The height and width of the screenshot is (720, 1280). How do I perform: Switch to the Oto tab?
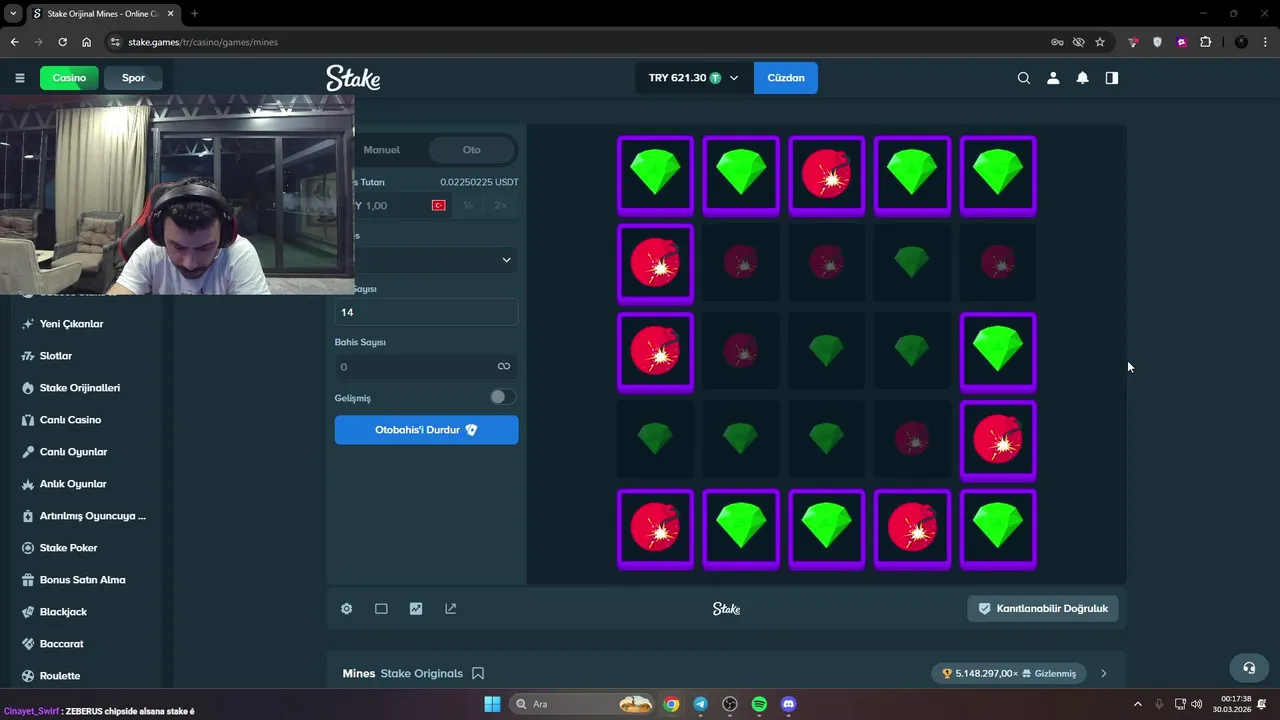[x=471, y=150]
